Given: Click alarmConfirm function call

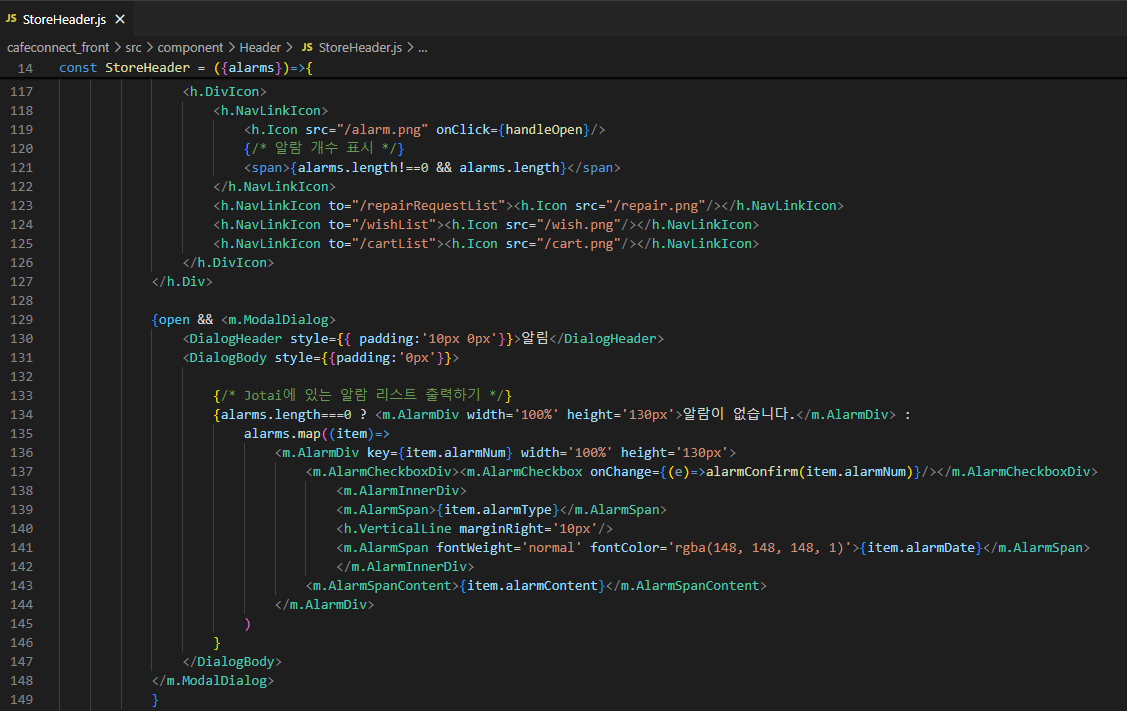Looking at the screenshot, I should coord(752,472).
